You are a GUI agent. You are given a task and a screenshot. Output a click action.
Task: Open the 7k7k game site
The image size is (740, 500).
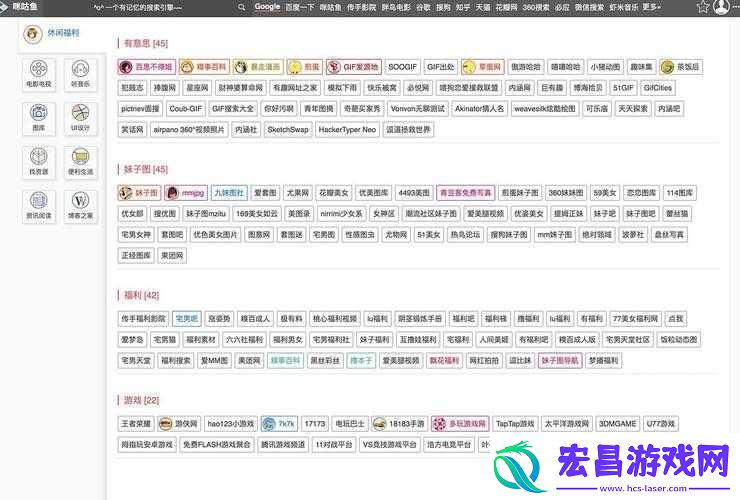pos(279,424)
